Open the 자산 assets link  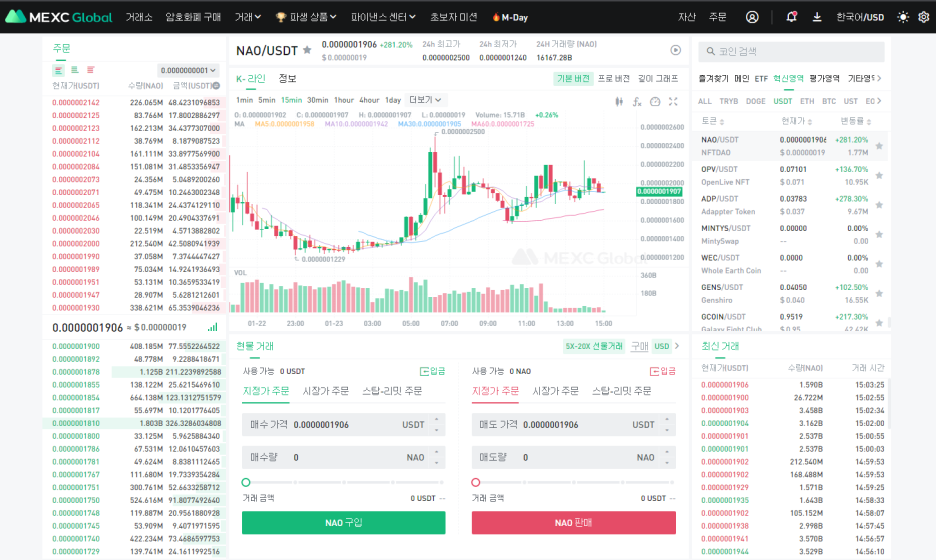[x=687, y=17]
